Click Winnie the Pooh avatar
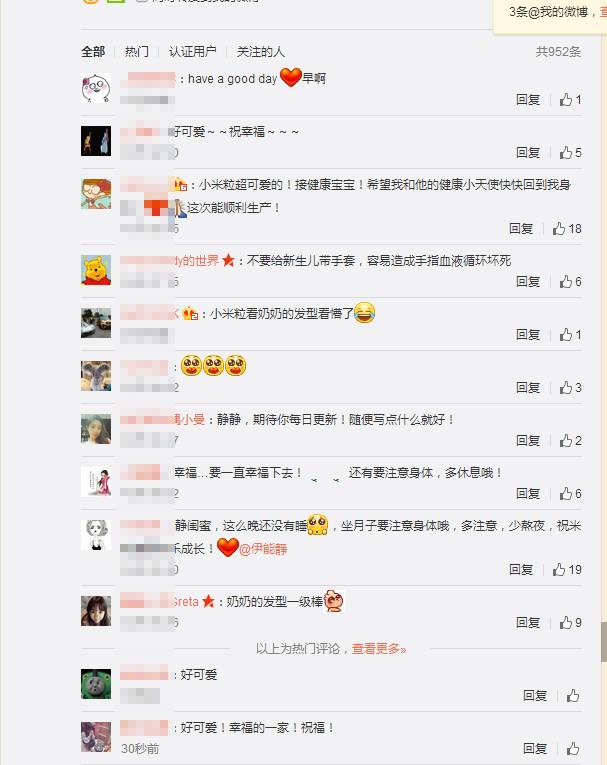 (96, 270)
